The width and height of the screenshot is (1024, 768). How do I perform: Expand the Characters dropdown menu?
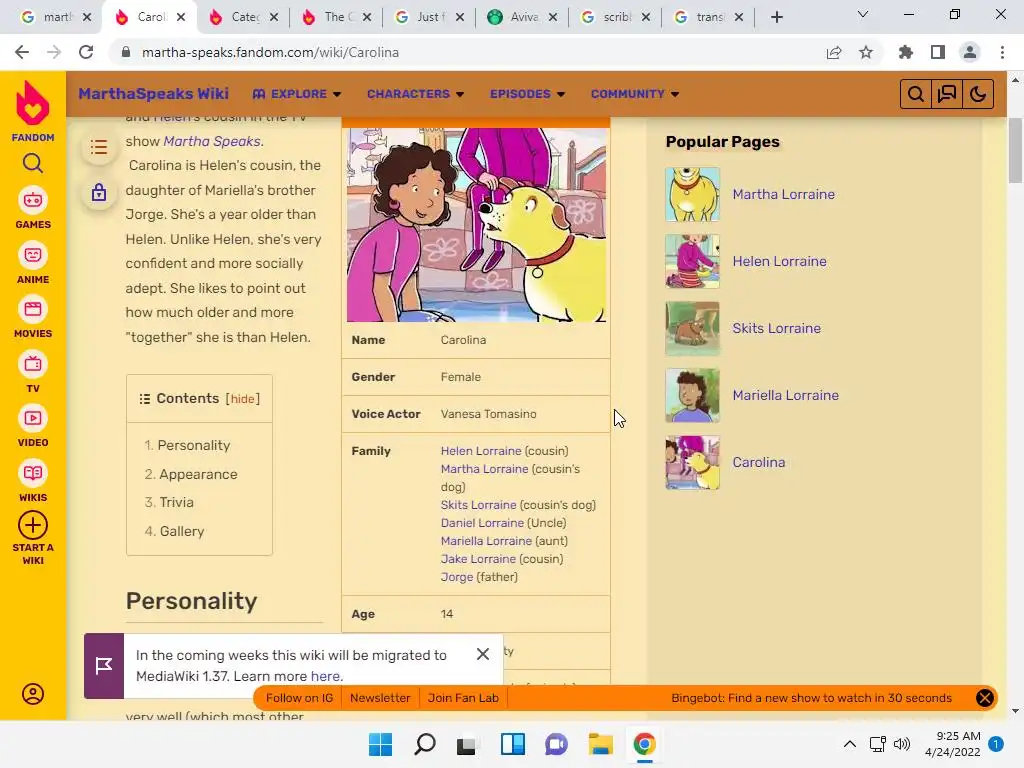(x=415, y=94)
